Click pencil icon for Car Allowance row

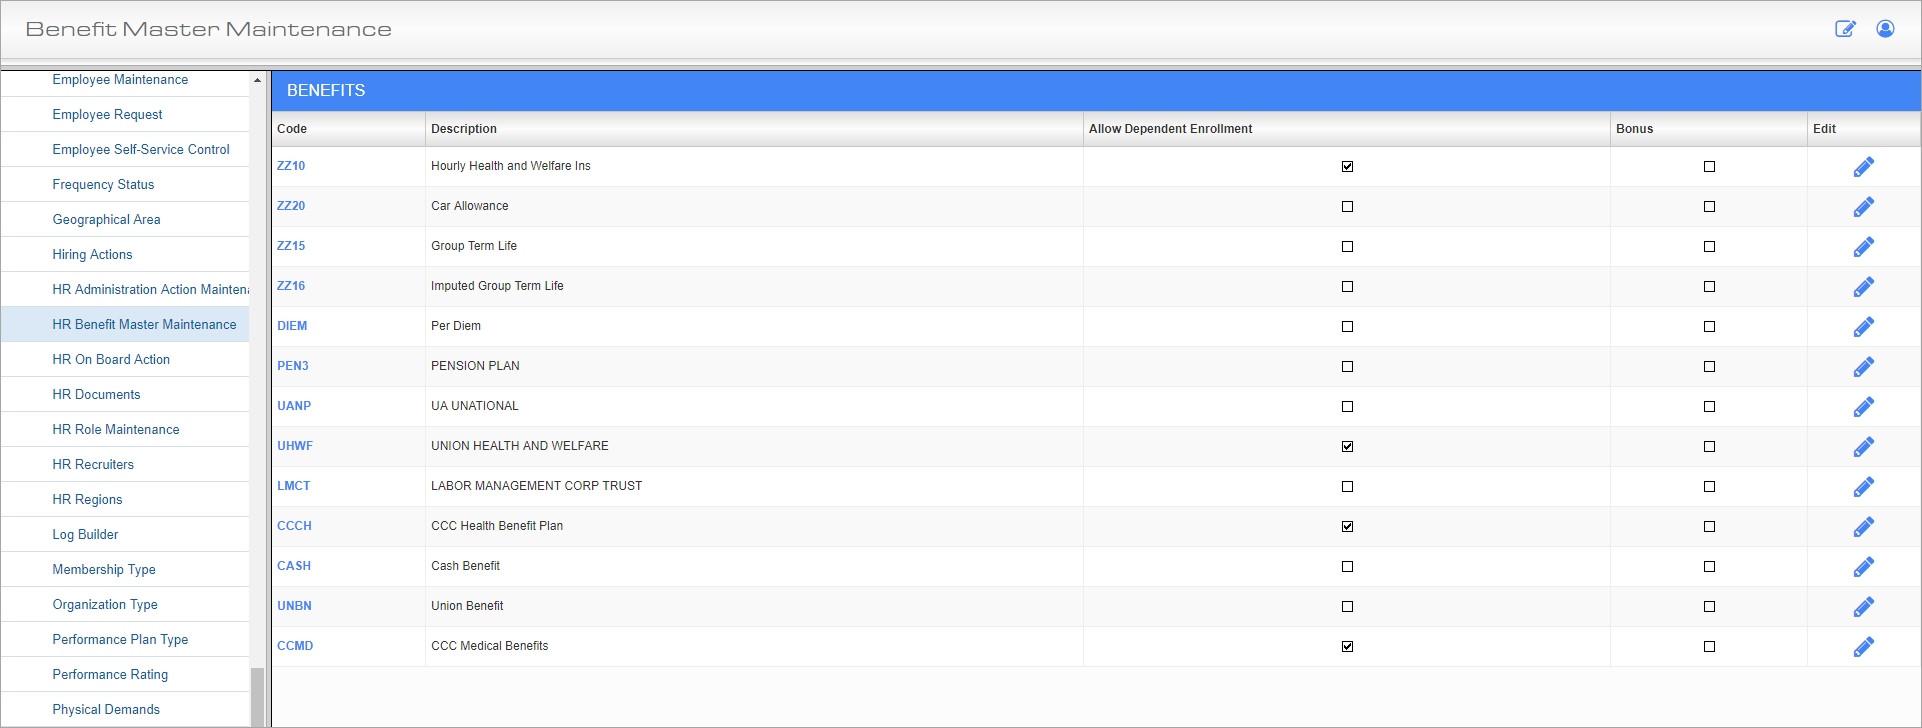click(x=1863, y=207)
